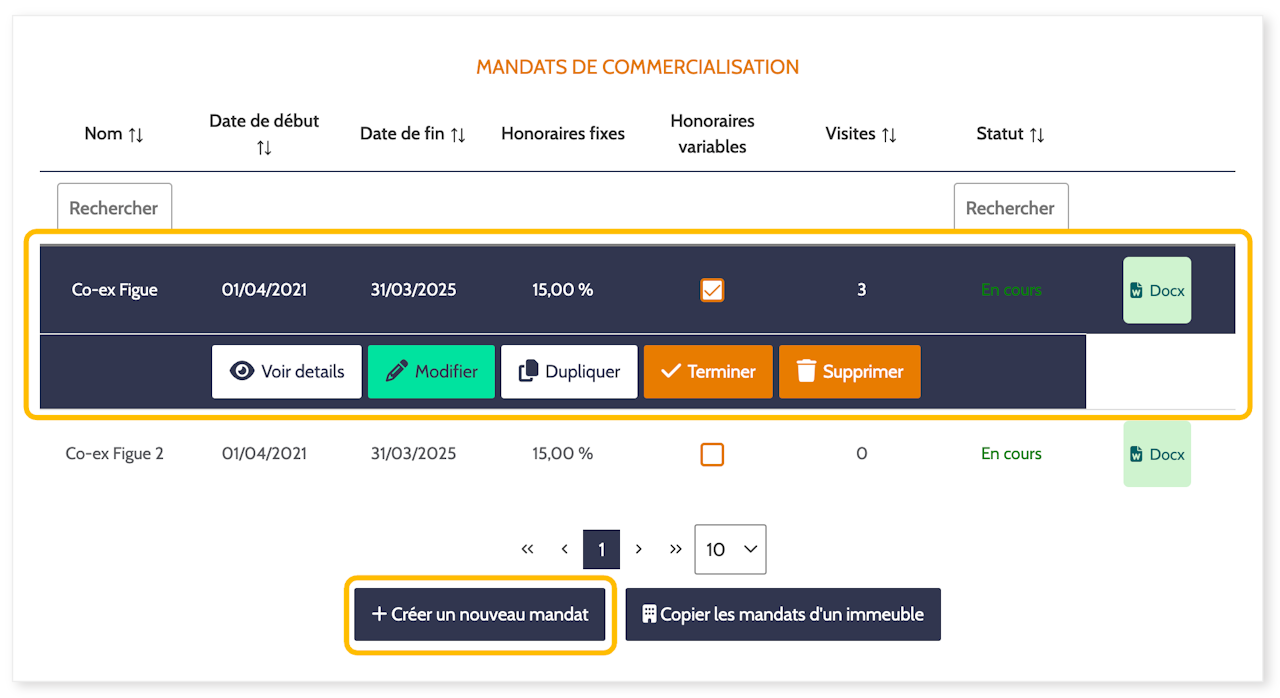This screenshot has width=1280, height=698.
Task: Focus the Nom Rechercher search field
Action: [x=114, y=208]
